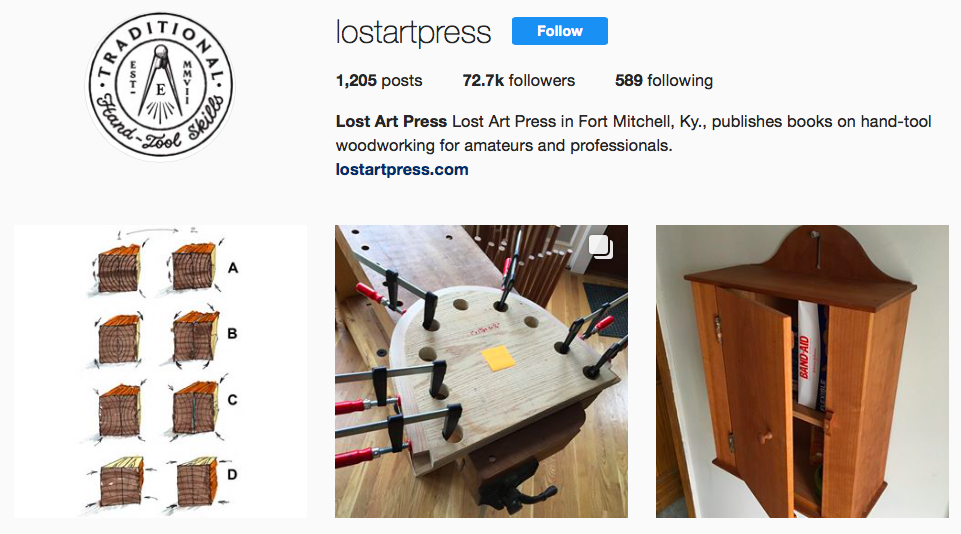
Task: Open the cherry wall cabinet post
Action: [x=802, y=372]
